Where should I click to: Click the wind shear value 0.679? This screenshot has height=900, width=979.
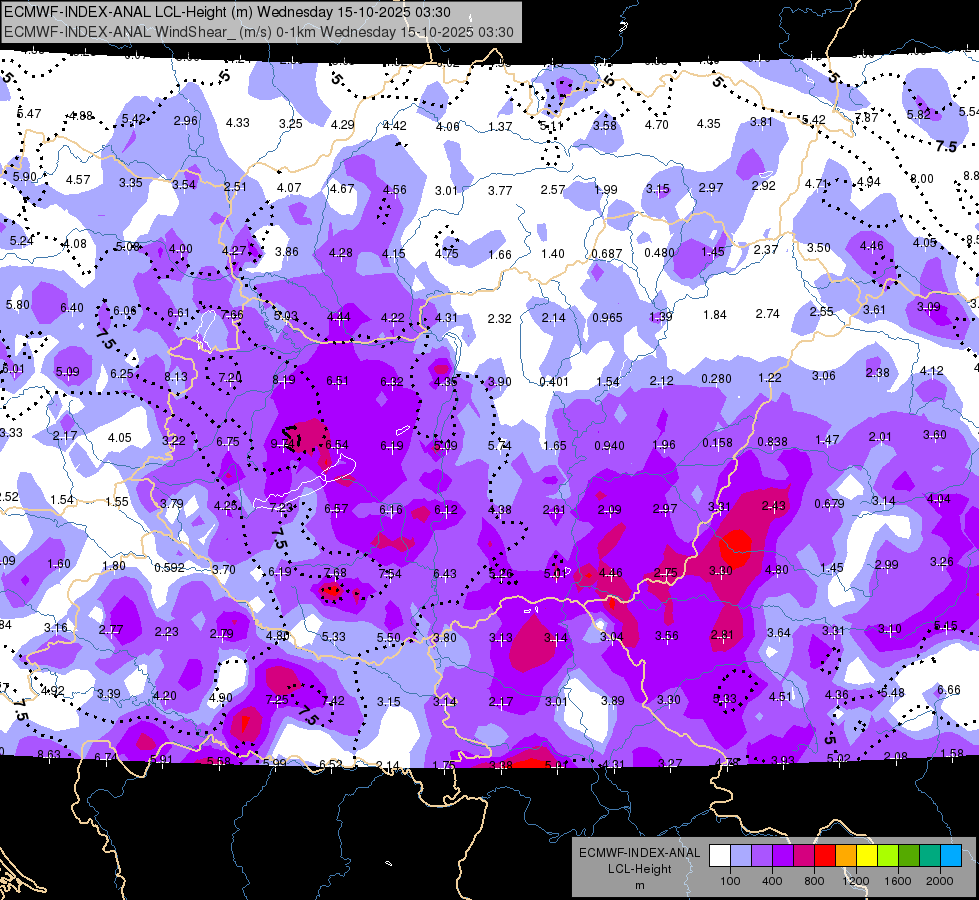coord(830,503)
